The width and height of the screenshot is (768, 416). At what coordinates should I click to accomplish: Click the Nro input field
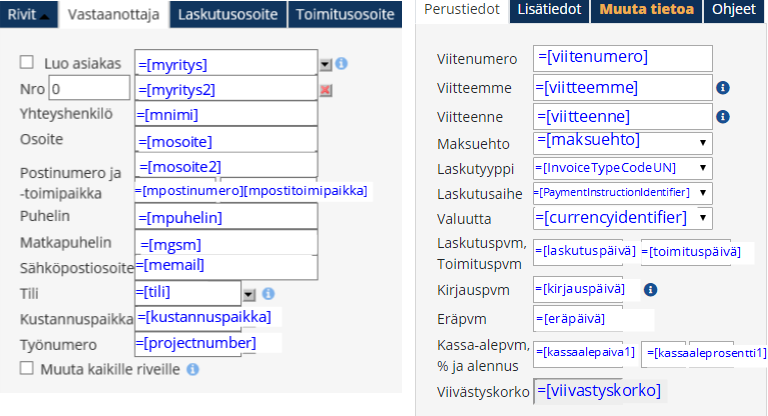88,90
